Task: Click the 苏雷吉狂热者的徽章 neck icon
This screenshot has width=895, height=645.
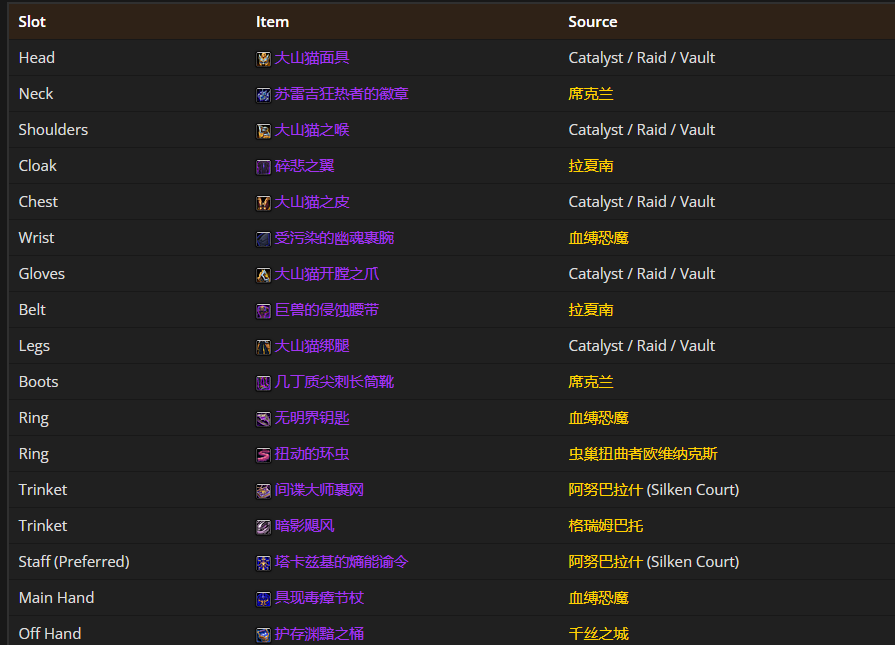Action: (x=264, y=95)
